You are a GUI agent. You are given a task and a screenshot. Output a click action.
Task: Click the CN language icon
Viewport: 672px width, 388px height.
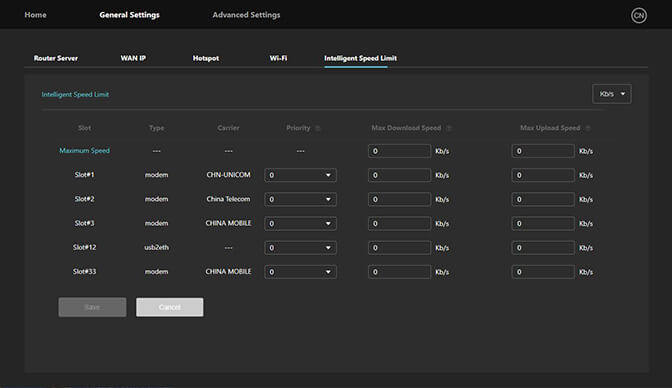click(639, 15)
